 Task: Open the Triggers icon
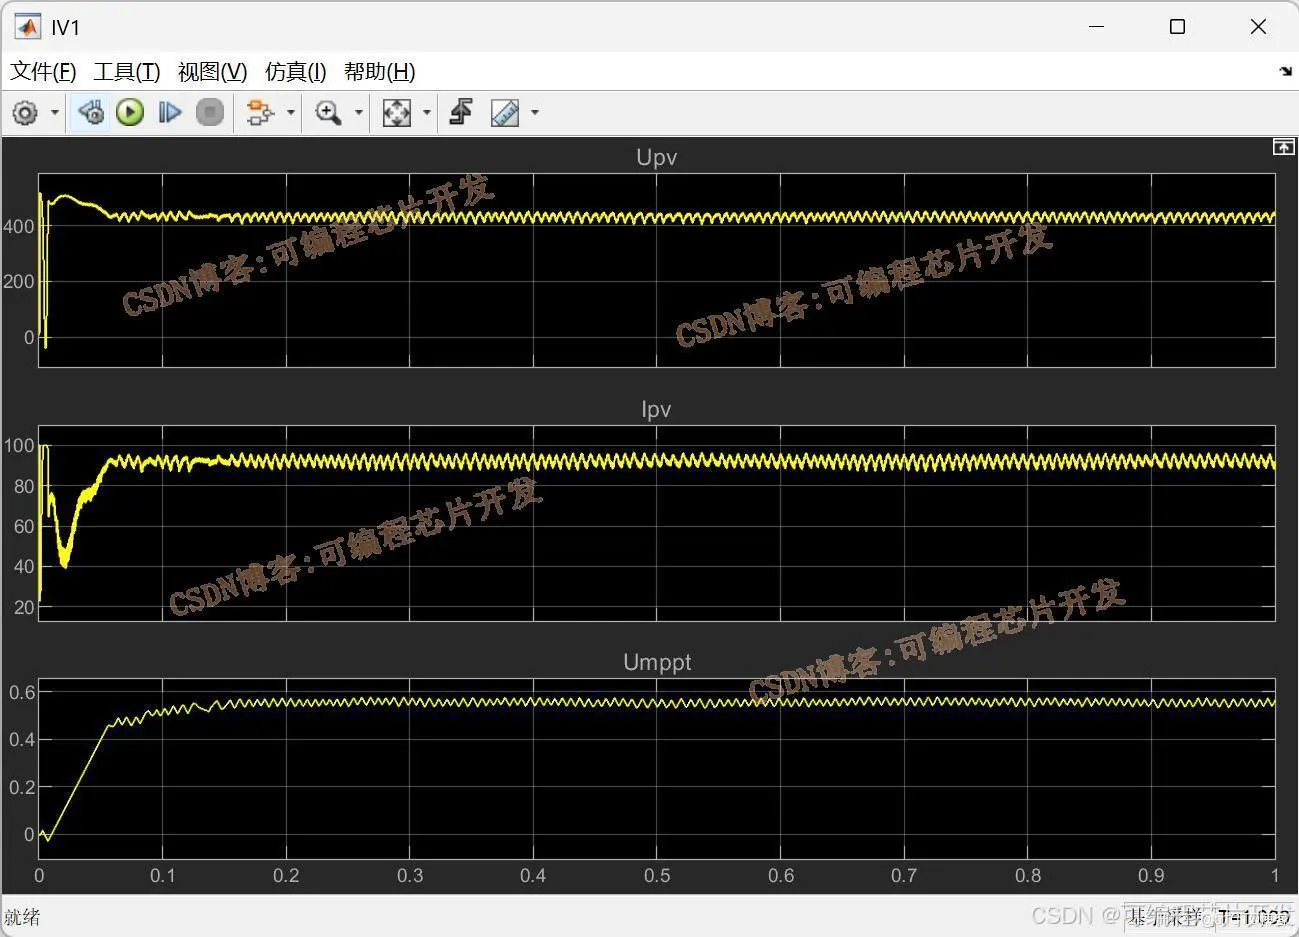(x=461, y=113)
